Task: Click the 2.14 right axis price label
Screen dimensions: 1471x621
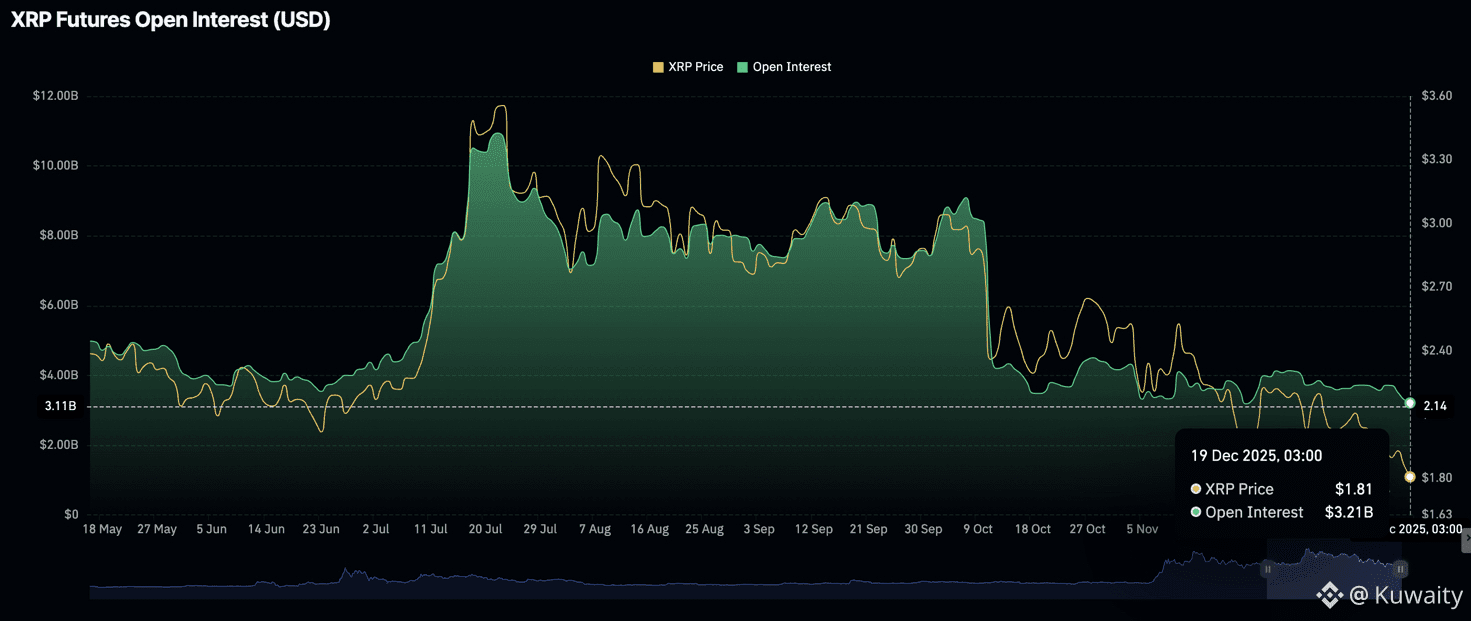Action: click(1435, 406)
